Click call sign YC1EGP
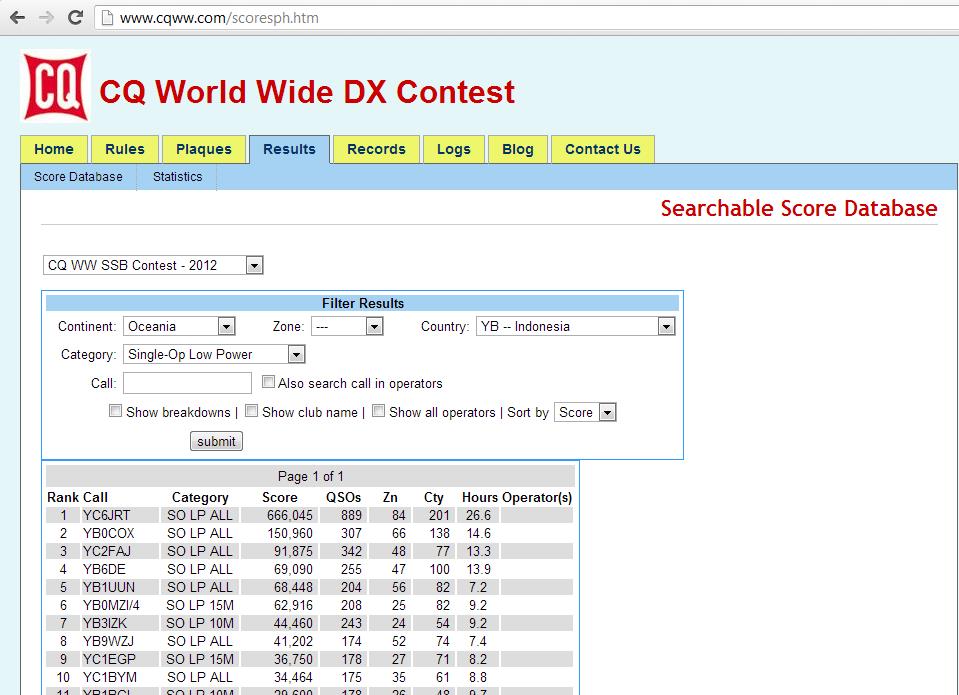Image resolution: width=959 pixels, height=695 pixels. coord(109,660)
